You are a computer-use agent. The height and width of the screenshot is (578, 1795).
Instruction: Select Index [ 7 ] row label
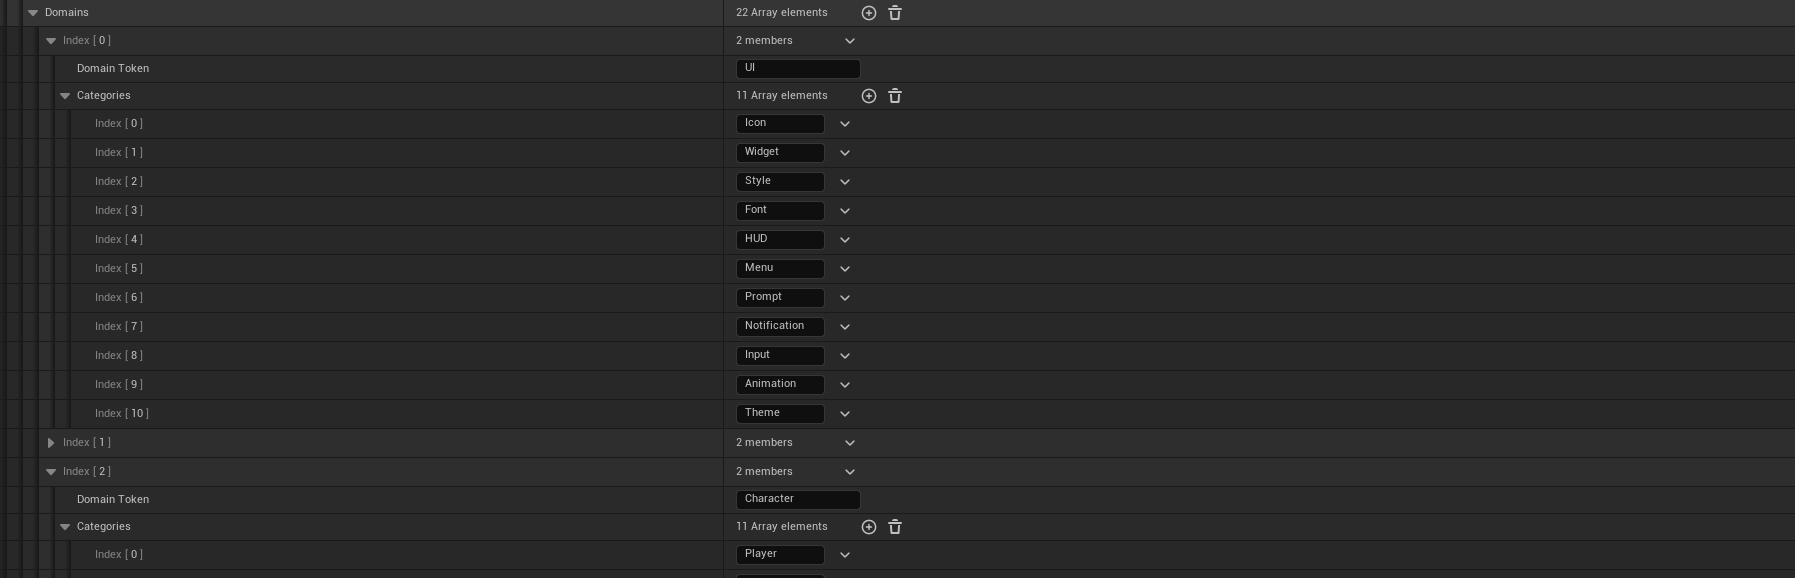click(119, 327)
